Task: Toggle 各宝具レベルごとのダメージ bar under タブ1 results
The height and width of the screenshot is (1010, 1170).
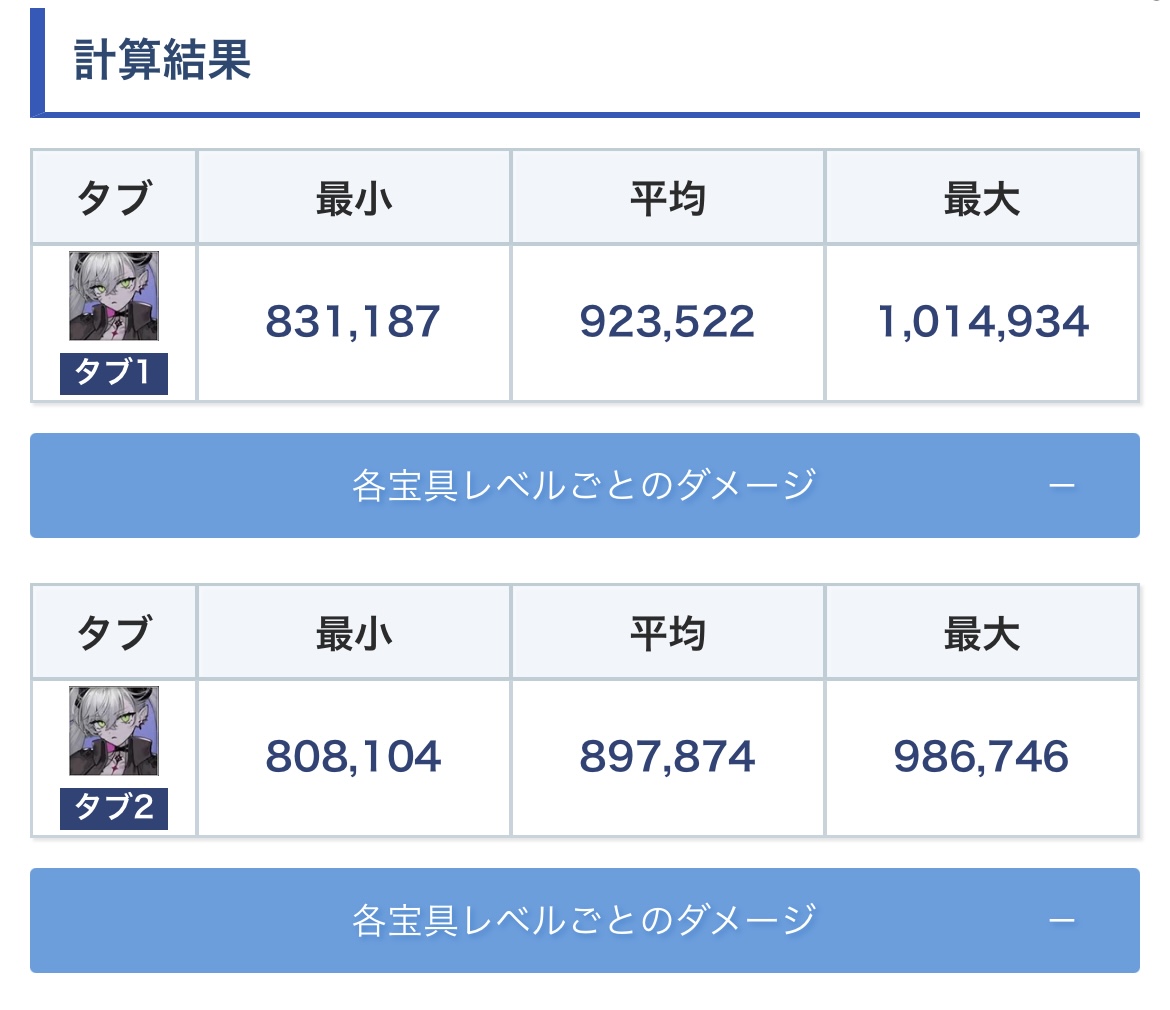Action: [x=584, y=486]
